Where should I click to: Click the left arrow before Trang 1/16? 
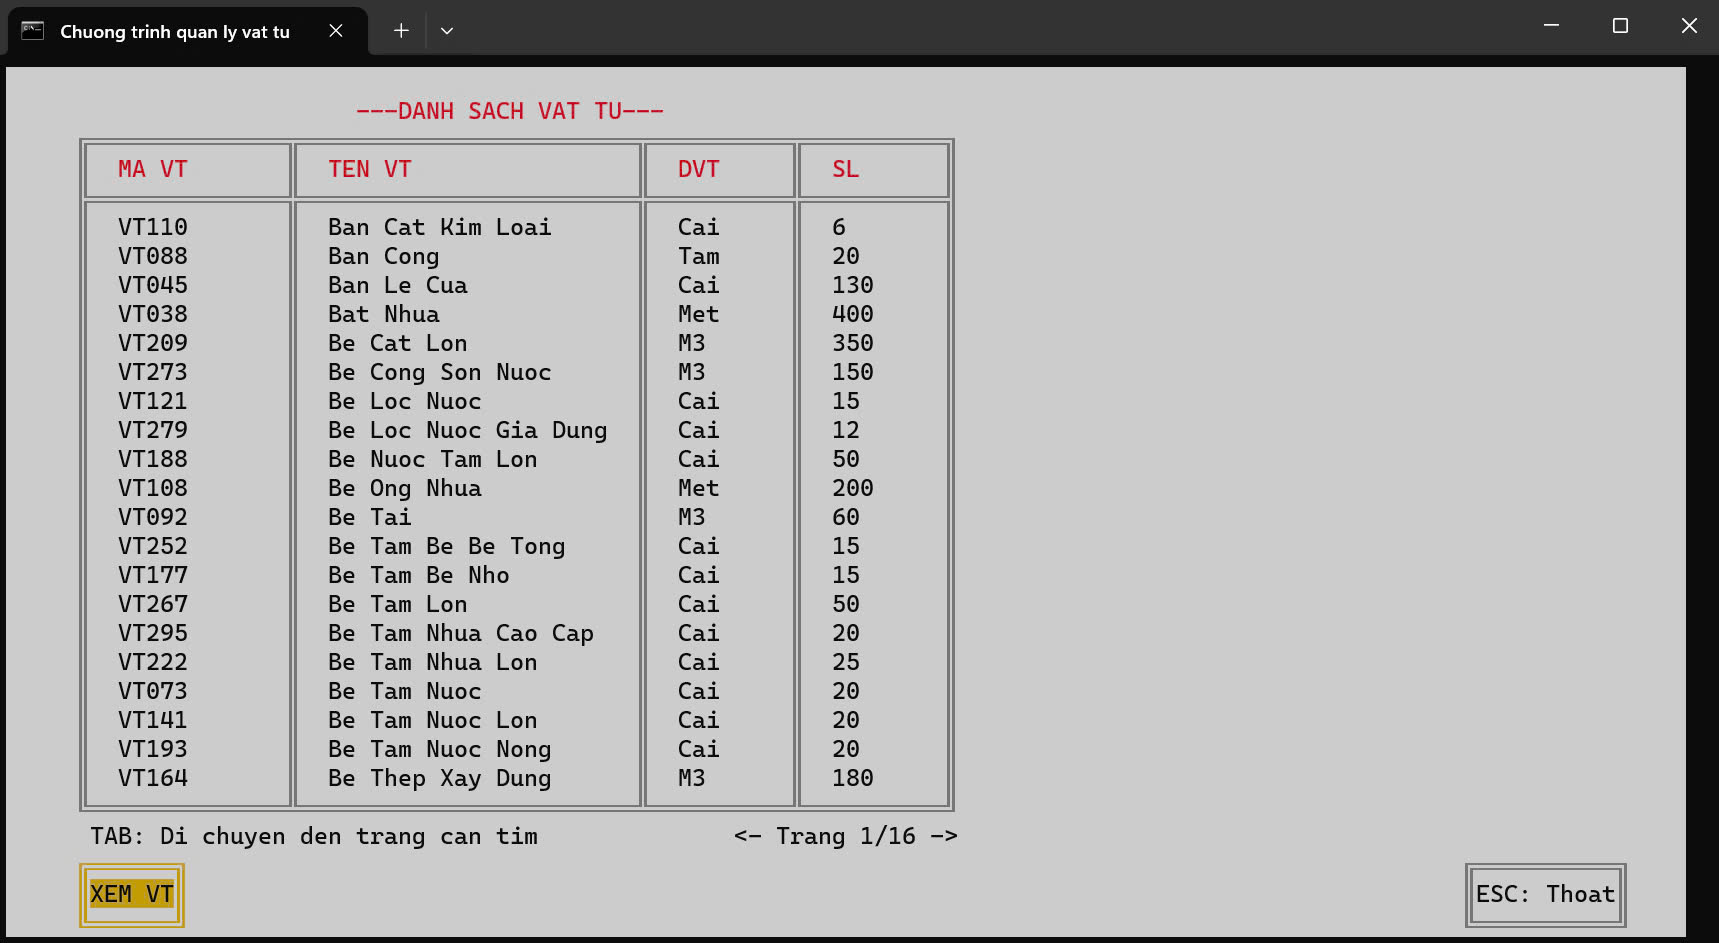coord(748,837)
